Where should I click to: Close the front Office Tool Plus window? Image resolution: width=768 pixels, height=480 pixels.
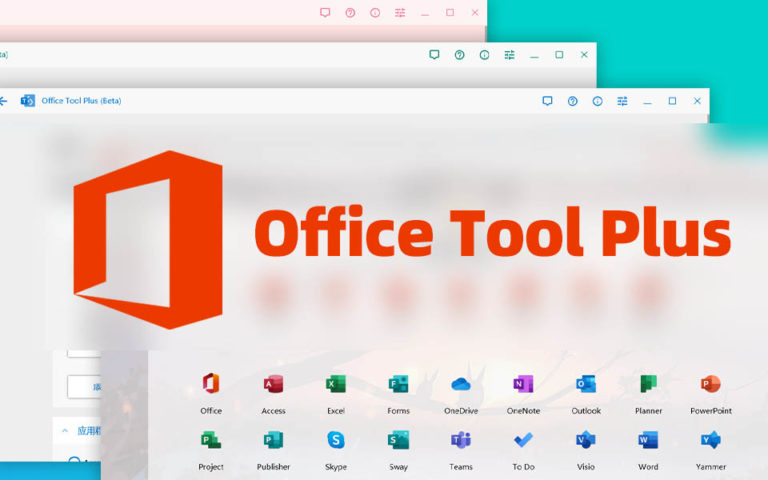(x=697, y=101)
